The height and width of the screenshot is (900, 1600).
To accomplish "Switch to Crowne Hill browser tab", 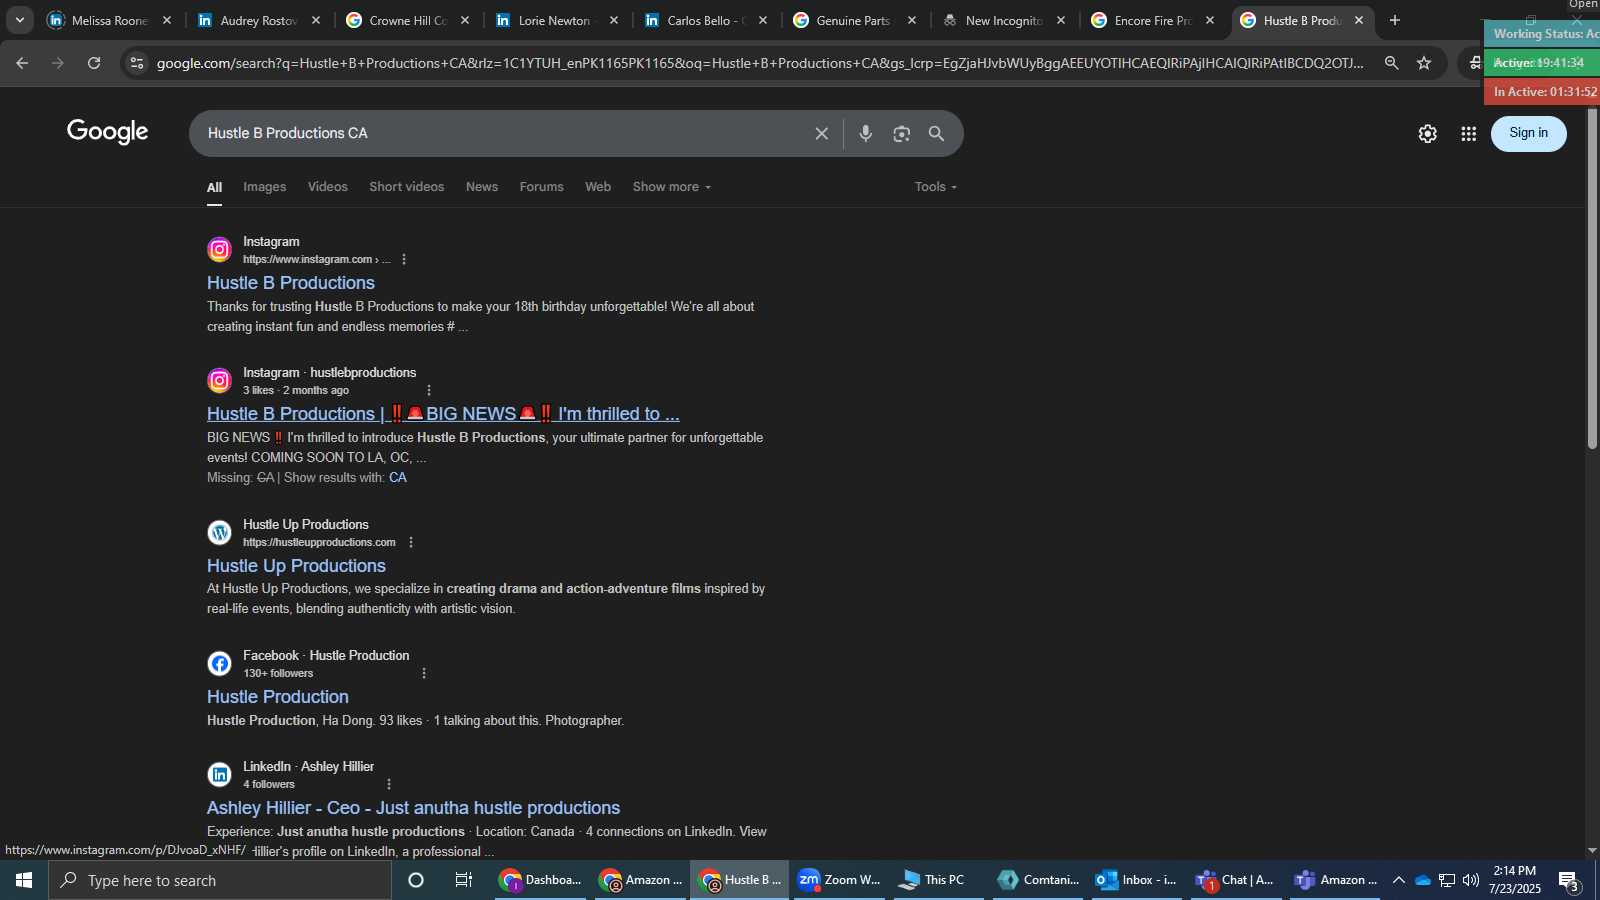I will 408,20.
